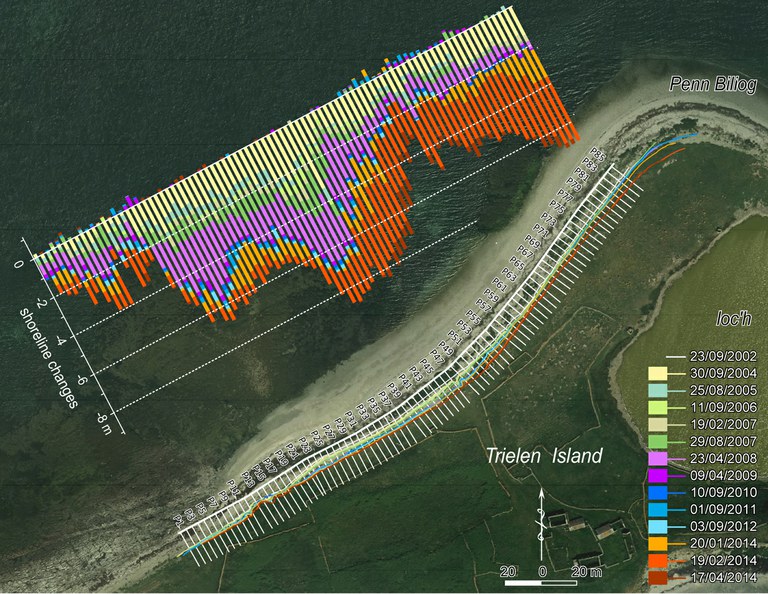Screen dimensions: 768x594
Task: Click the loc'h lagoon label
Action: 733,319
